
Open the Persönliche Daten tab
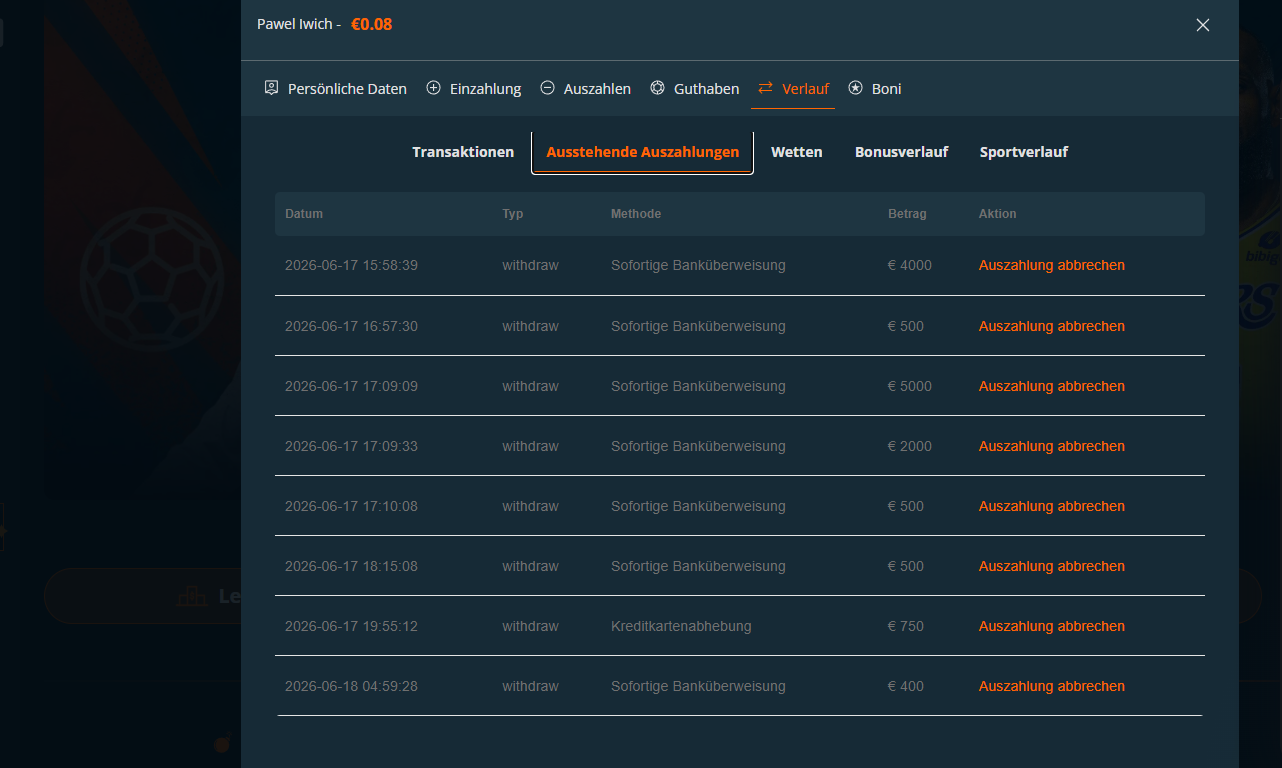(336, 89)
